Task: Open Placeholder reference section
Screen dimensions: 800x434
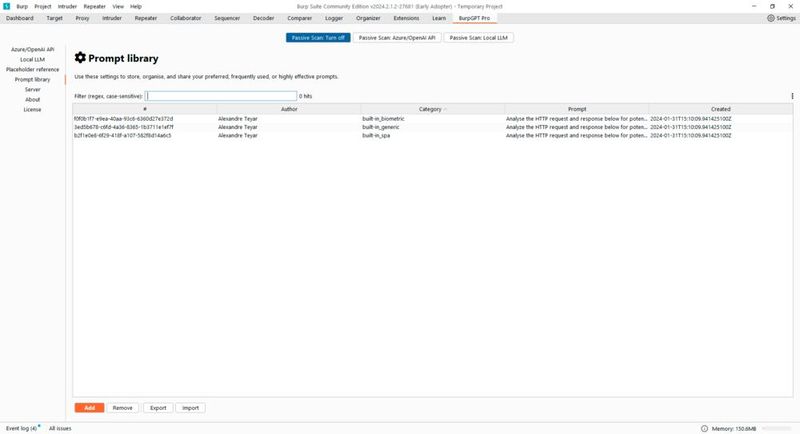Action: click(x=33, y=69)
